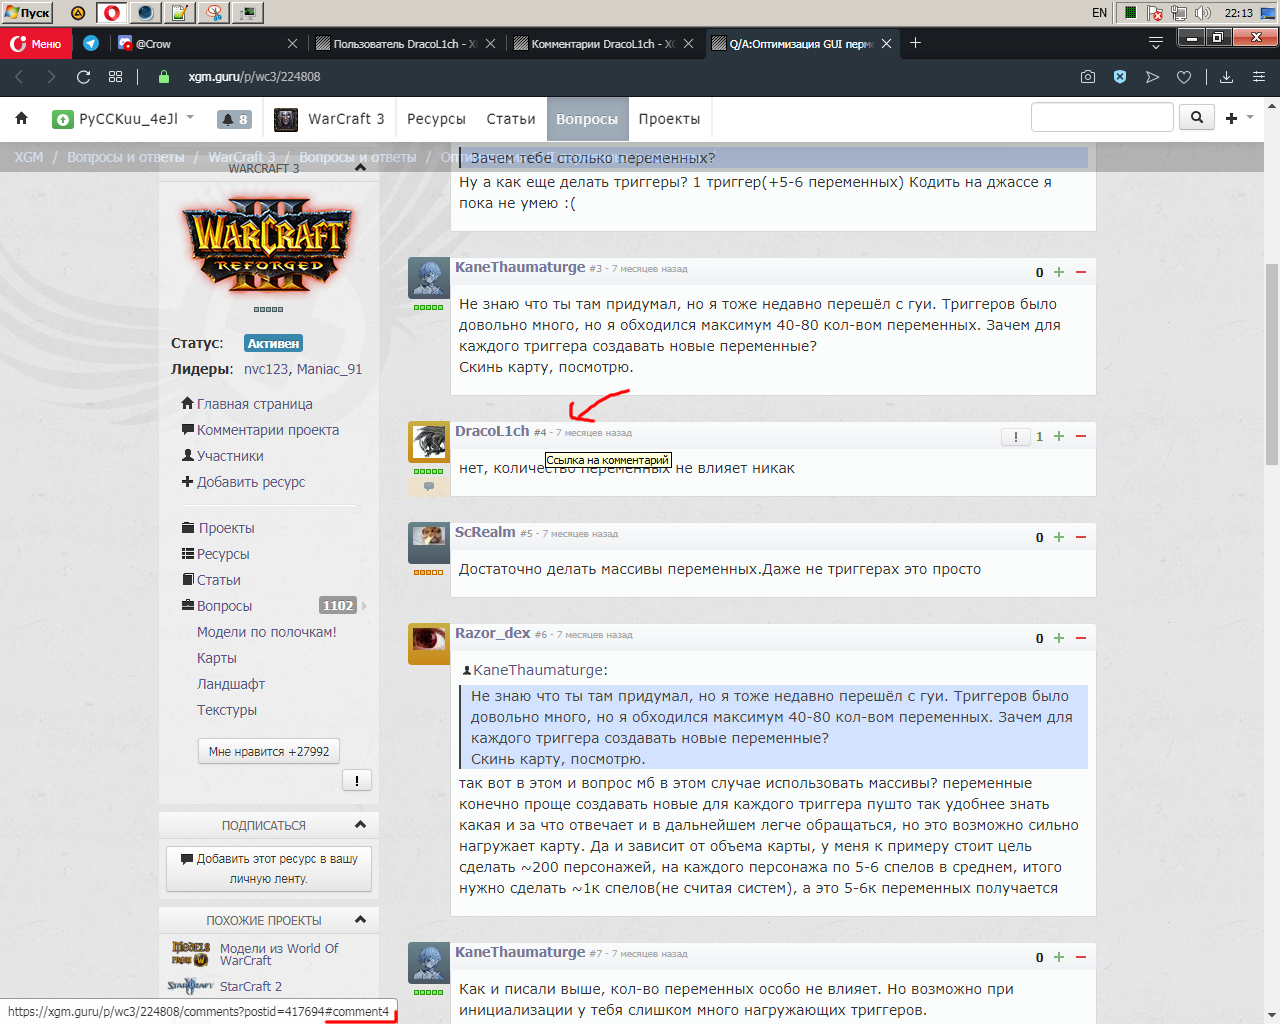Open a new browser tab
Viewport: 1280px width, 1024px height.
pos(915,43)
